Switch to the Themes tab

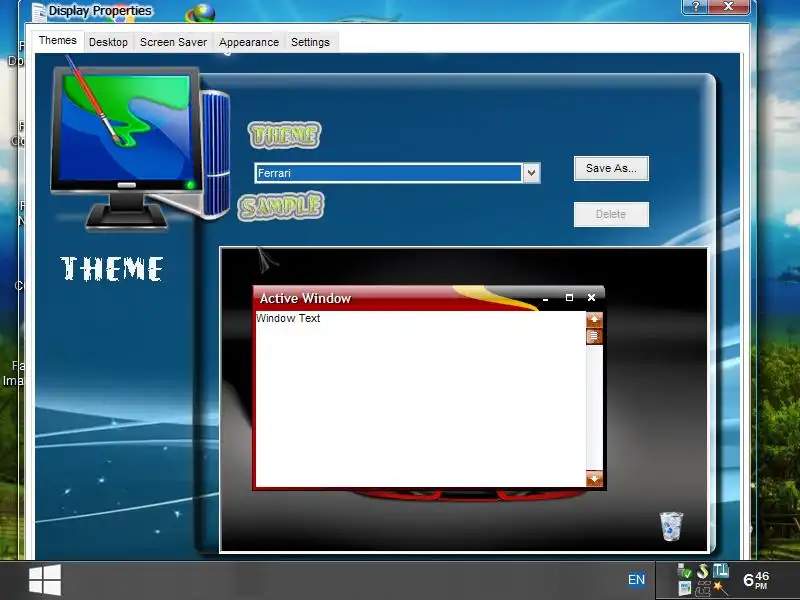58,40
